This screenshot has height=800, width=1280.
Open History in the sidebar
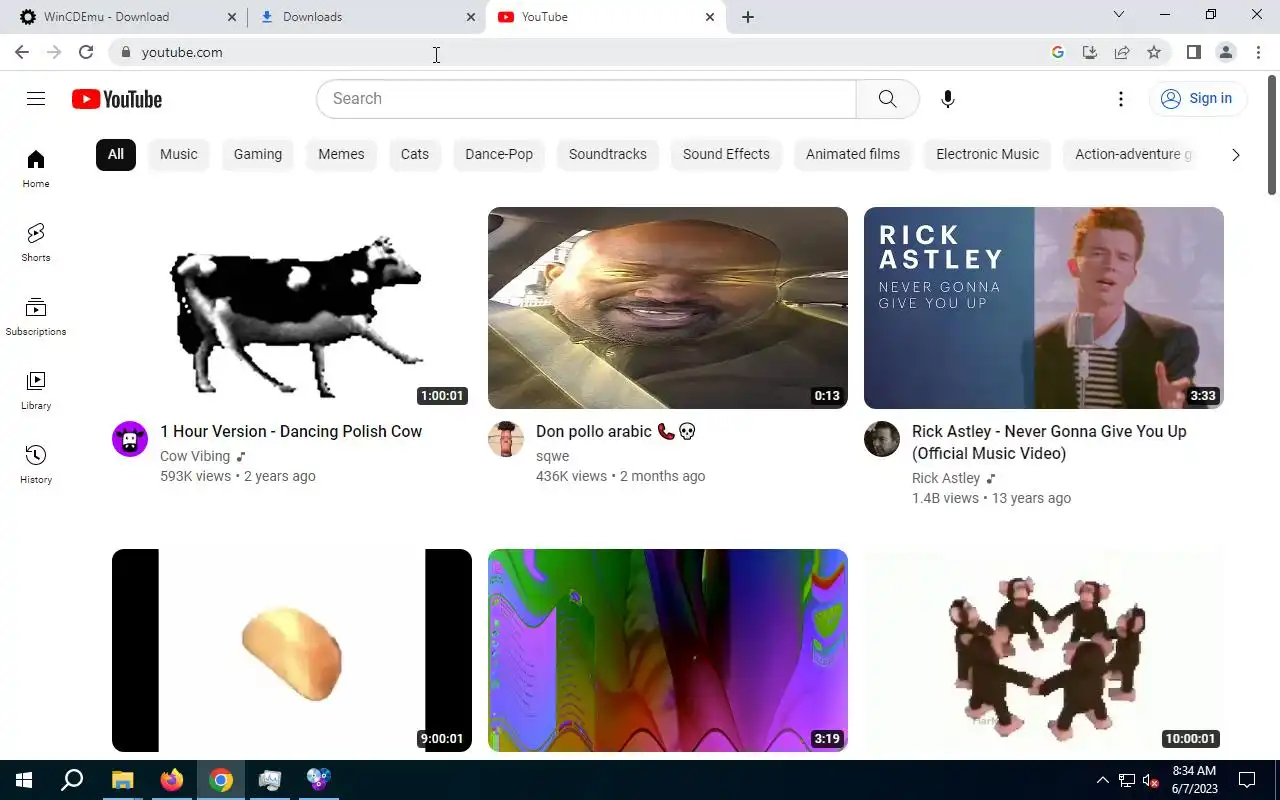pyautogui.click(x=36, y=465)
